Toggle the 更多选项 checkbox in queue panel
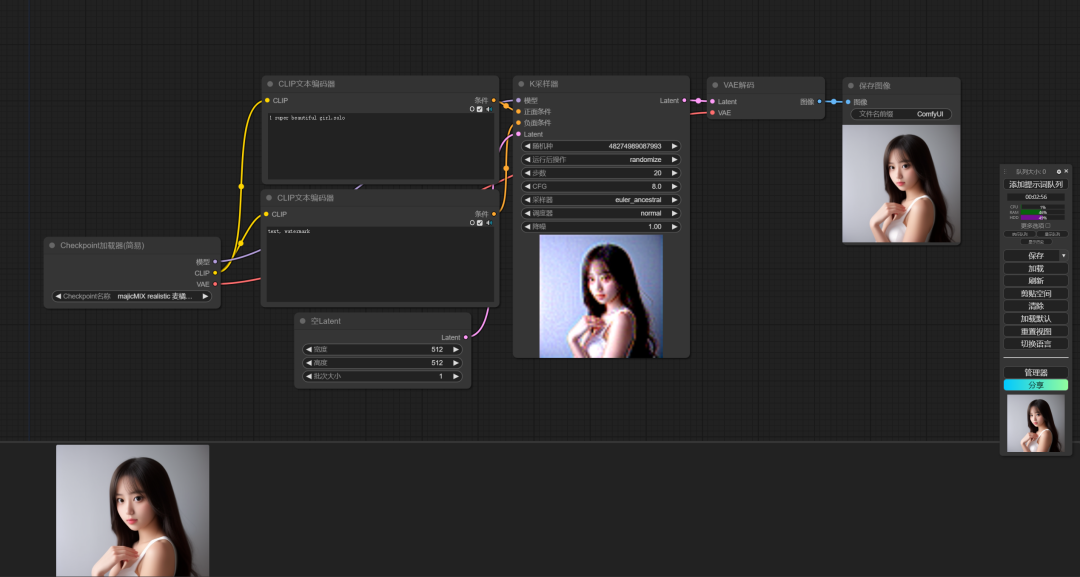This screenshot has height=577, width=1080. (1048, 225)
